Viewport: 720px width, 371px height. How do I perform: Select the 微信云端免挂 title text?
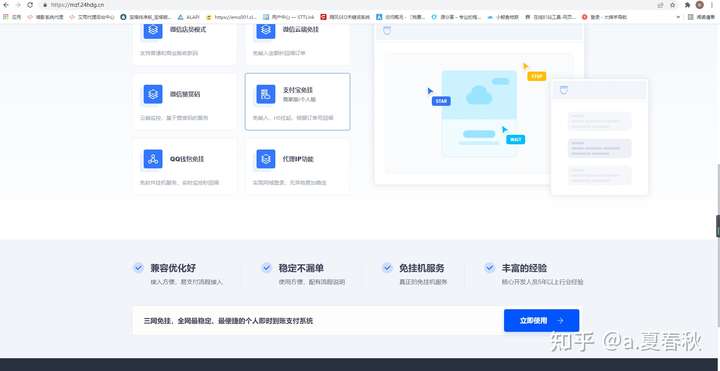point(301,30)
